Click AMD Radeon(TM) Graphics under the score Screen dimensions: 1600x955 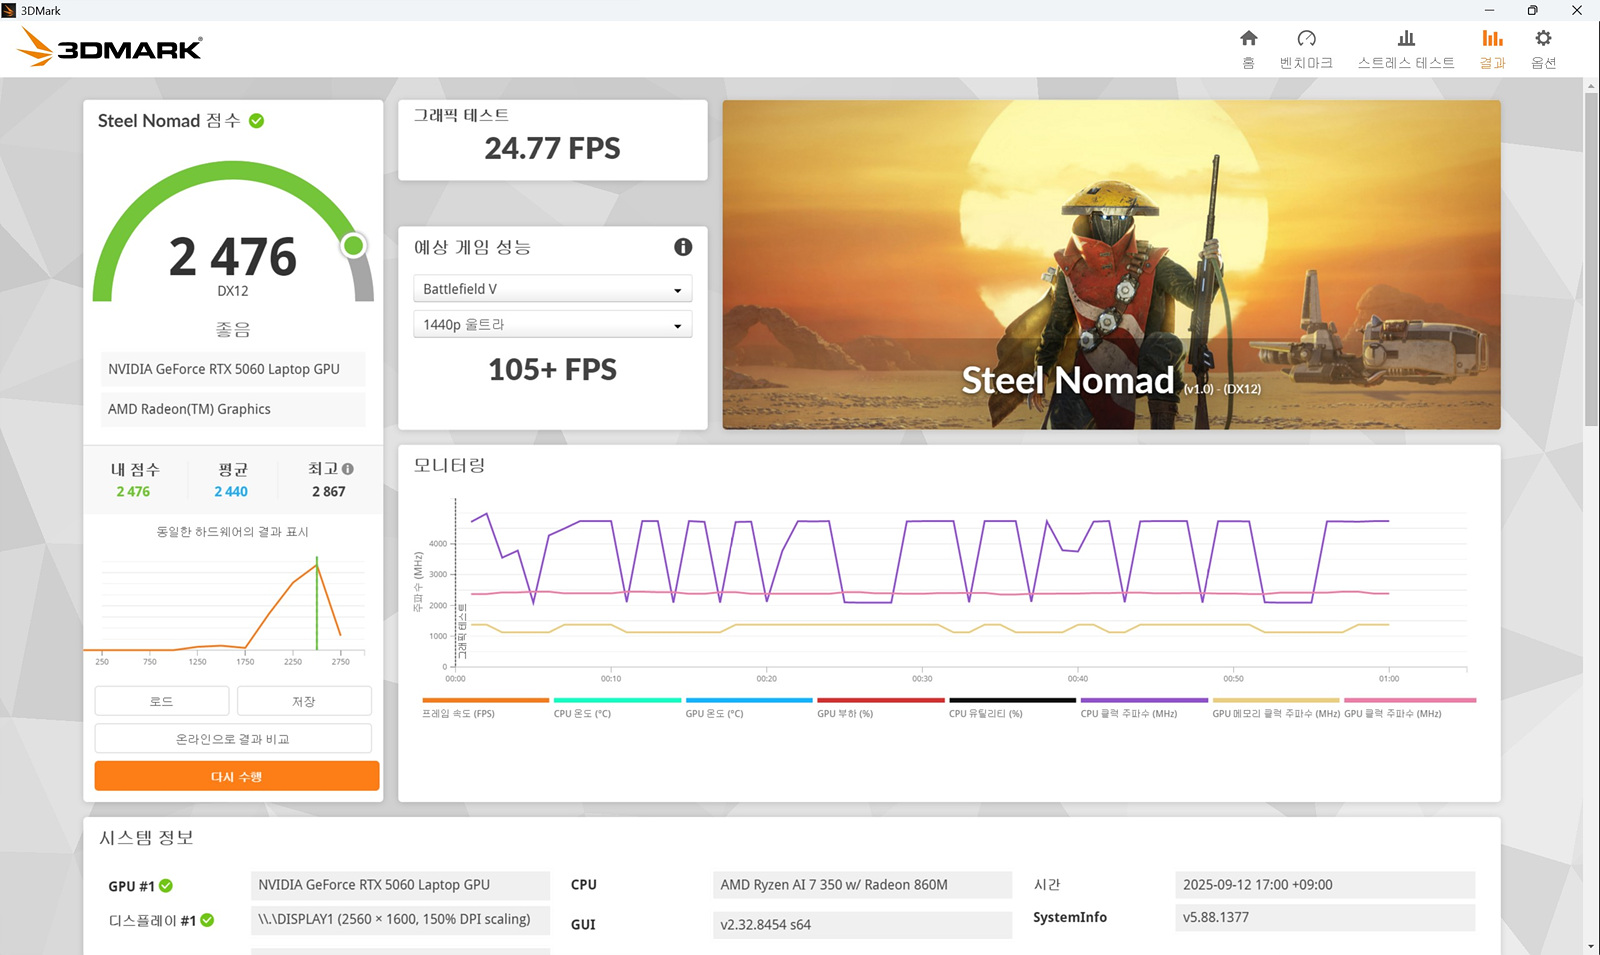pos(233,409)
